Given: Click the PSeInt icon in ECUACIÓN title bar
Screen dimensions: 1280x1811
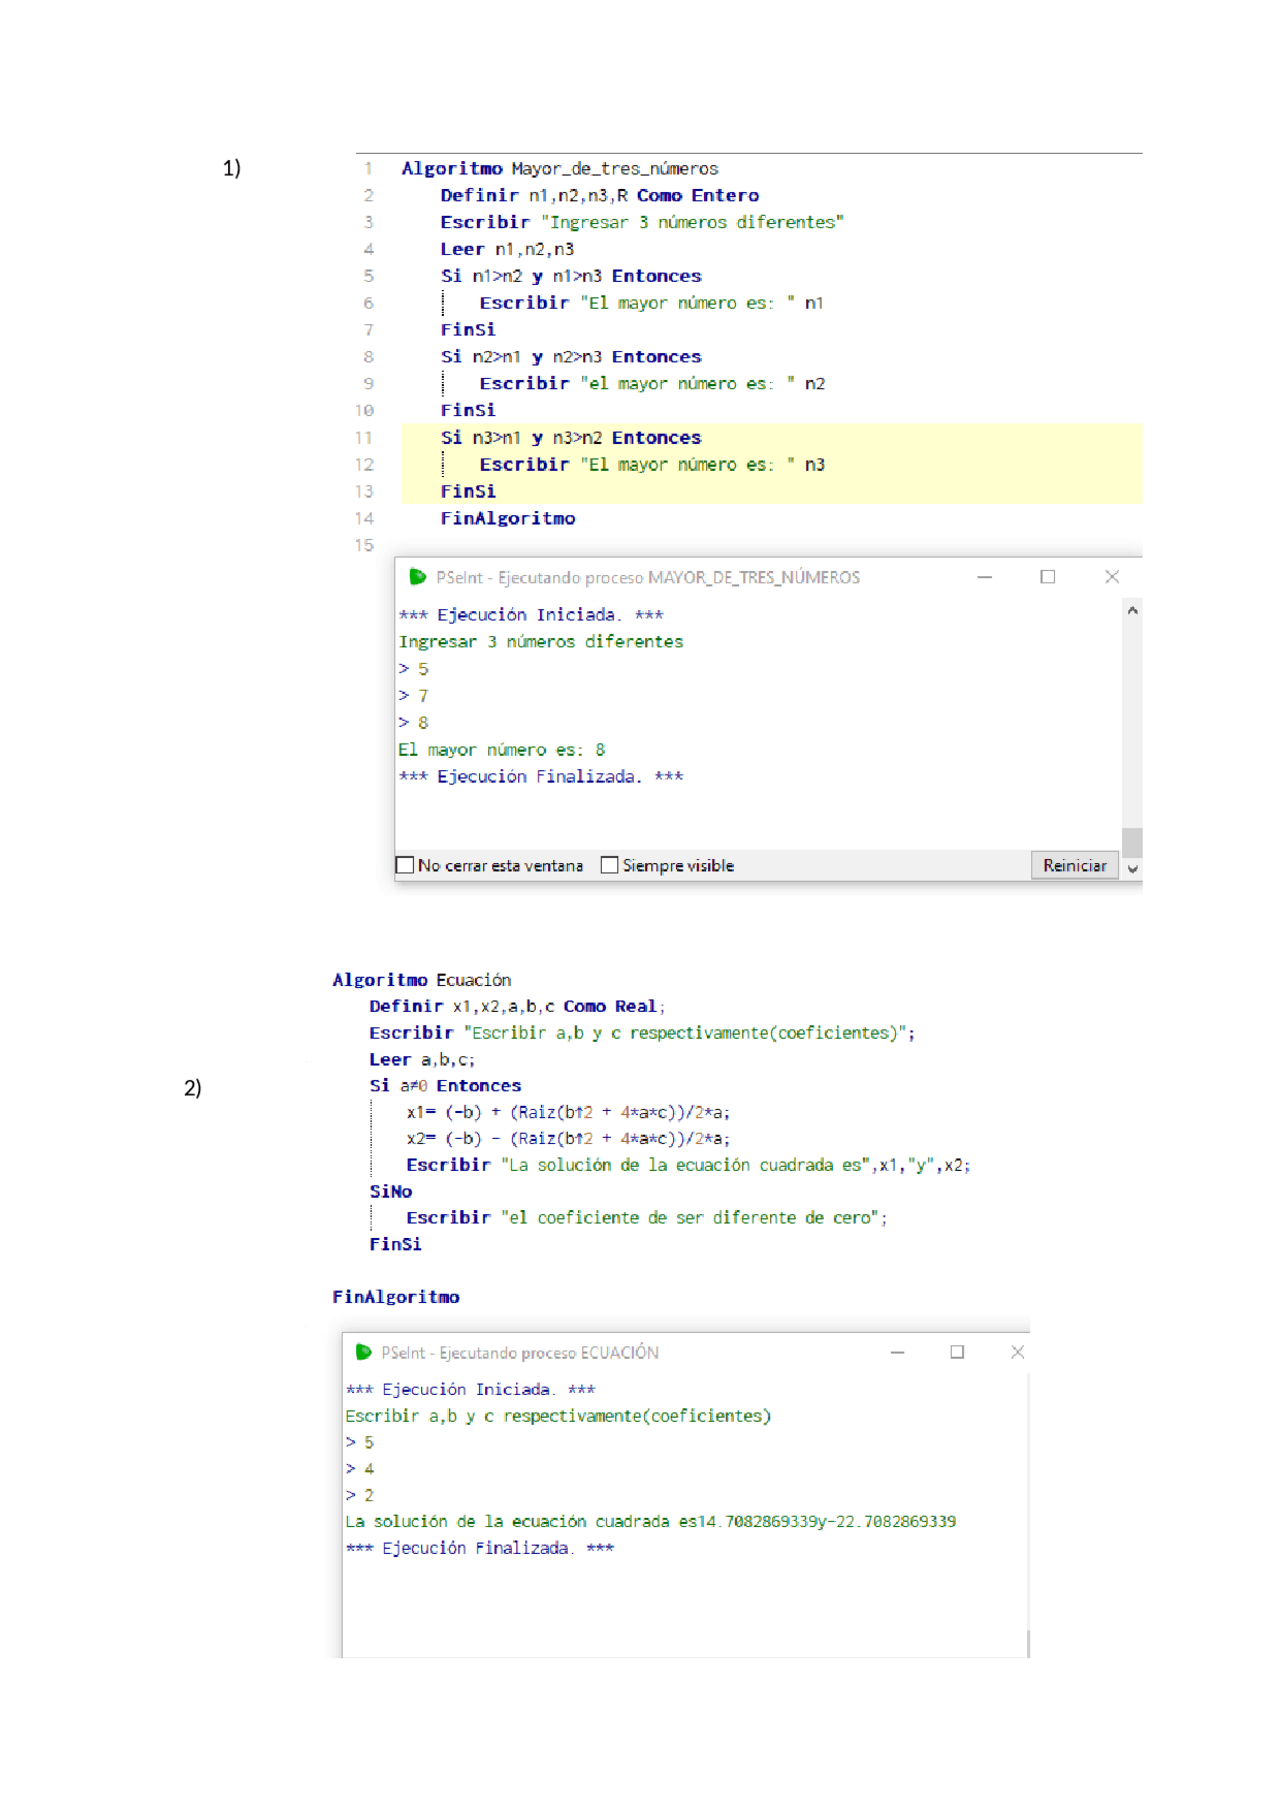Looking at the screenshot, I should tap(363, 1352).
